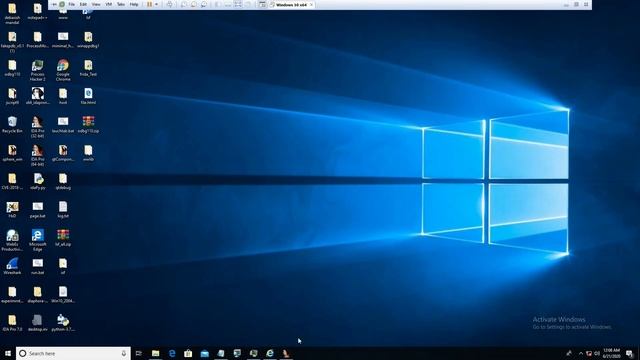Select the IDA Pro (64-bit) desktop shortcut
640x360 pixels.
coord(38,155)
